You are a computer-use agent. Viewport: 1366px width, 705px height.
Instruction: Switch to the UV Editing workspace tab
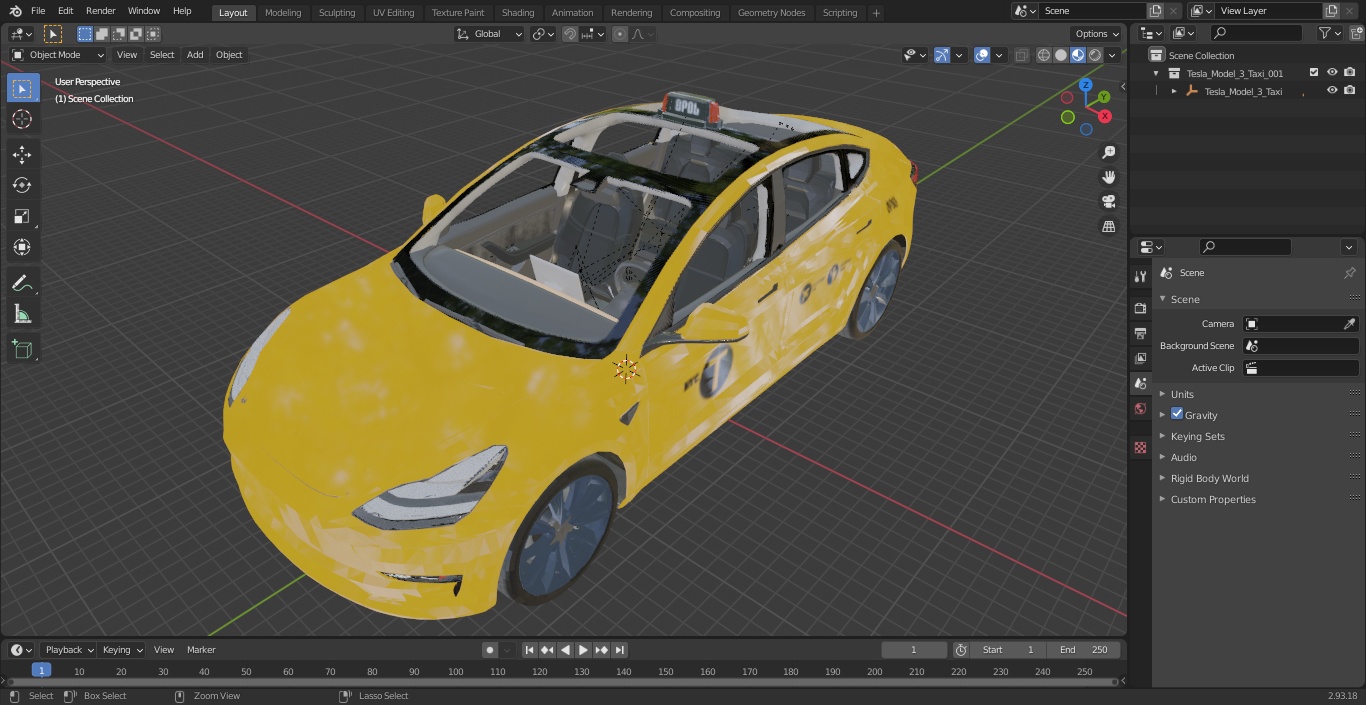pos(393,12)
